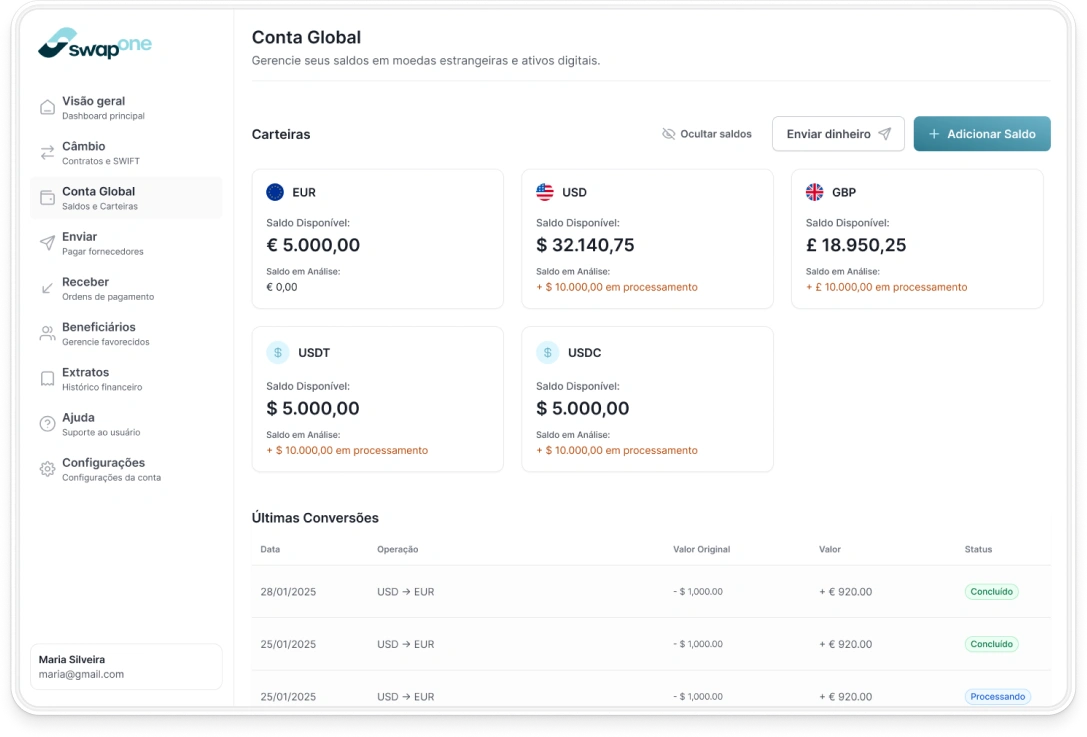
Task: Click the Ajuda question mark icon
Action: (x=47, y=424)
